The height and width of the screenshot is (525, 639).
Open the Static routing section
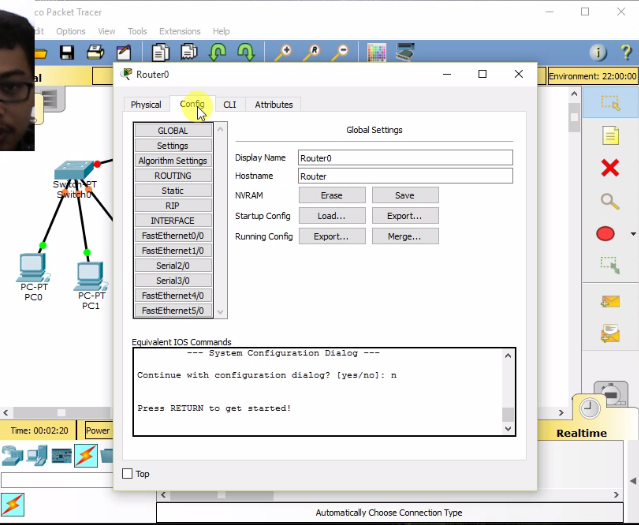173,191
